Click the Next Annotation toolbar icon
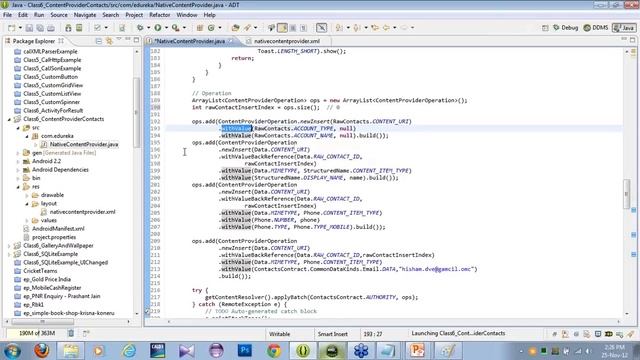 pyautogui.click(x=339, y=28)
